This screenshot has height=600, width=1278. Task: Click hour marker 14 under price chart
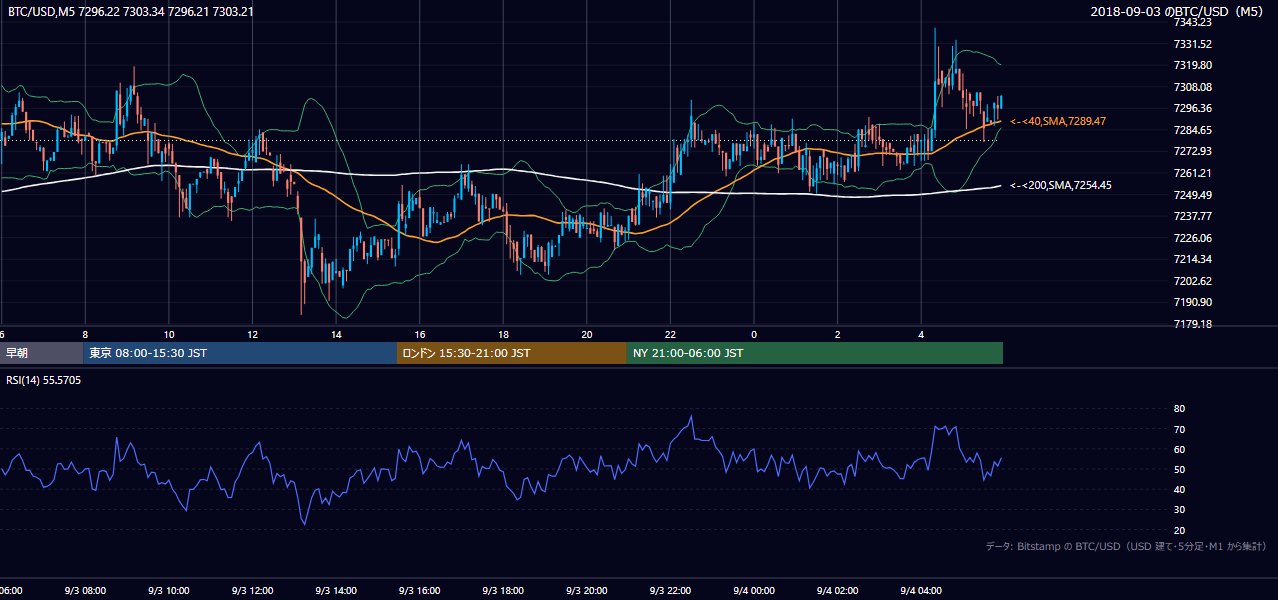[x=336, y=334]
